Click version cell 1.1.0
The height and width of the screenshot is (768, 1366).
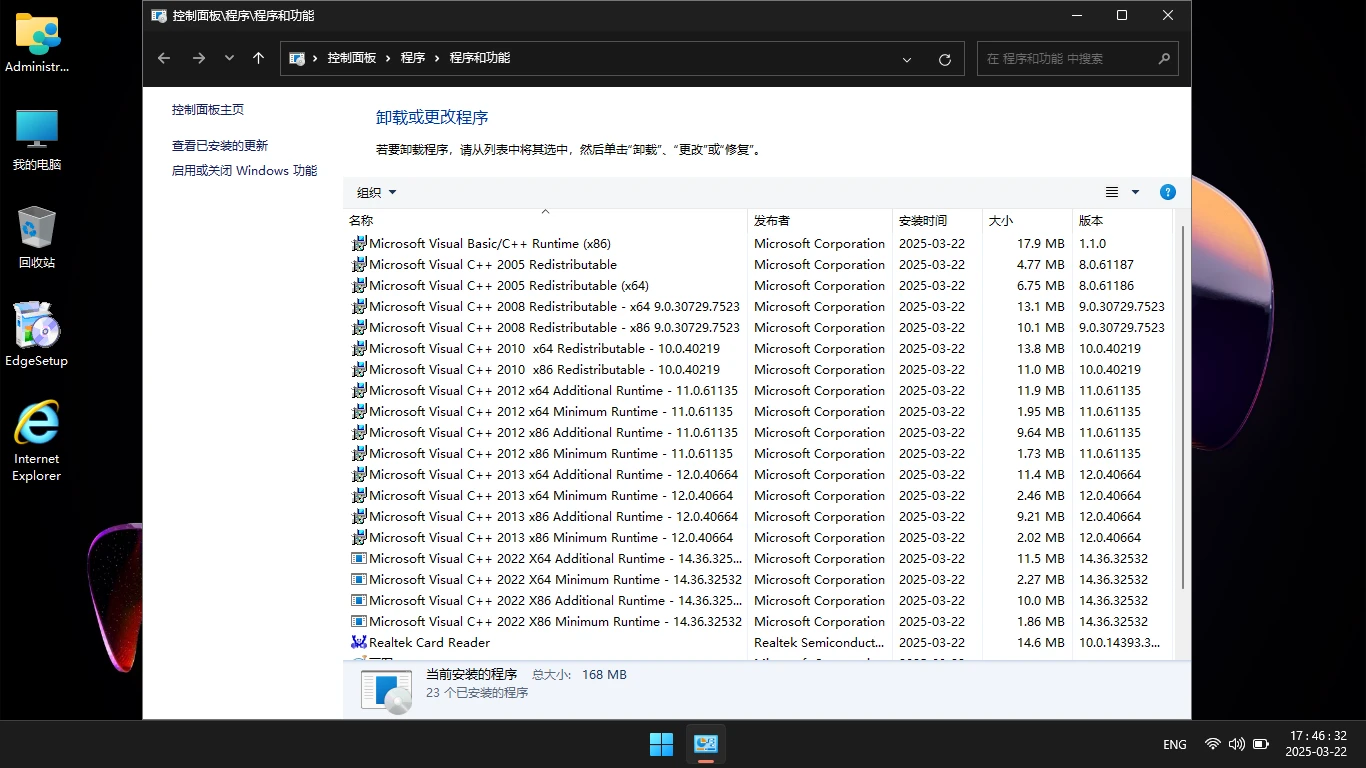point(1092,243)
